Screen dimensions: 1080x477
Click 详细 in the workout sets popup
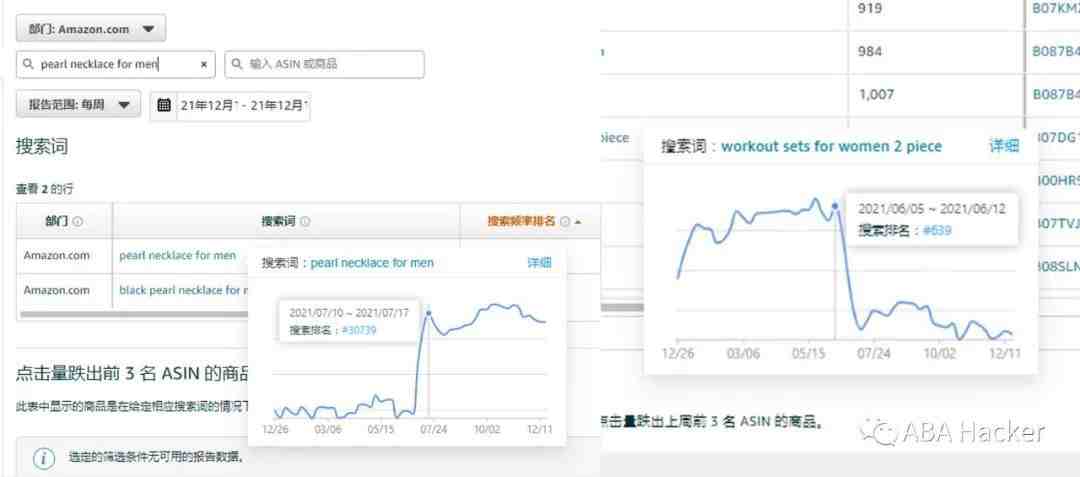coord(1004,146)
